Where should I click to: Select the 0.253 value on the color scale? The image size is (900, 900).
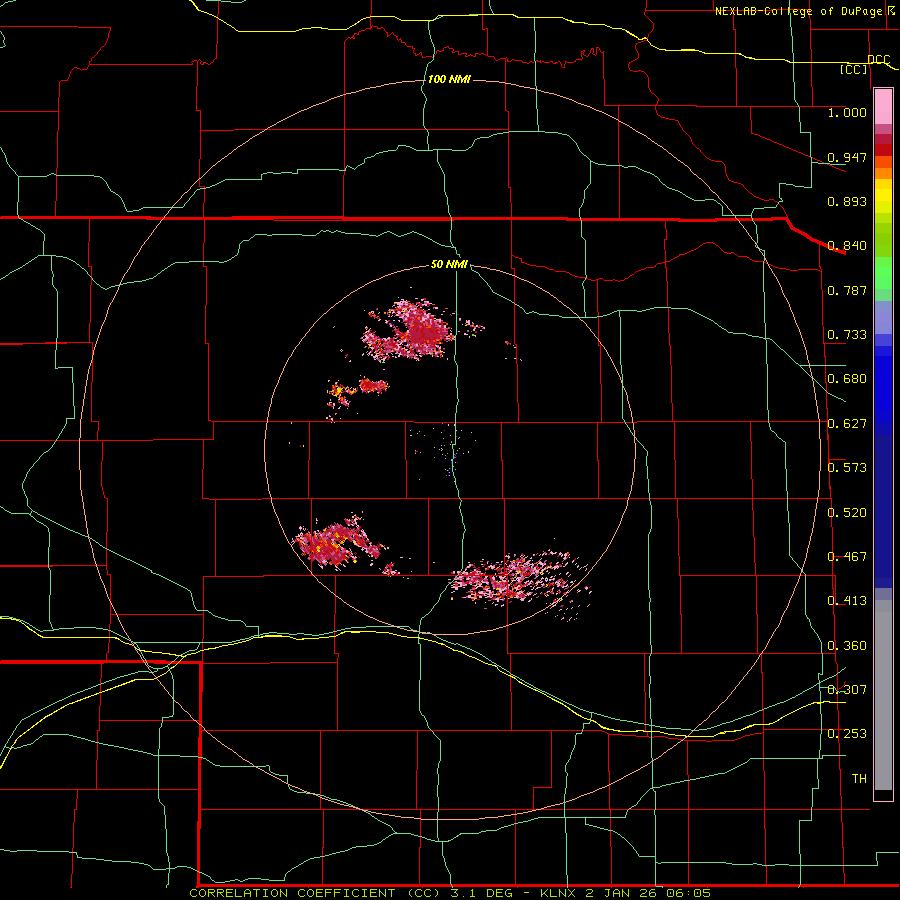(x=847, y=734)
